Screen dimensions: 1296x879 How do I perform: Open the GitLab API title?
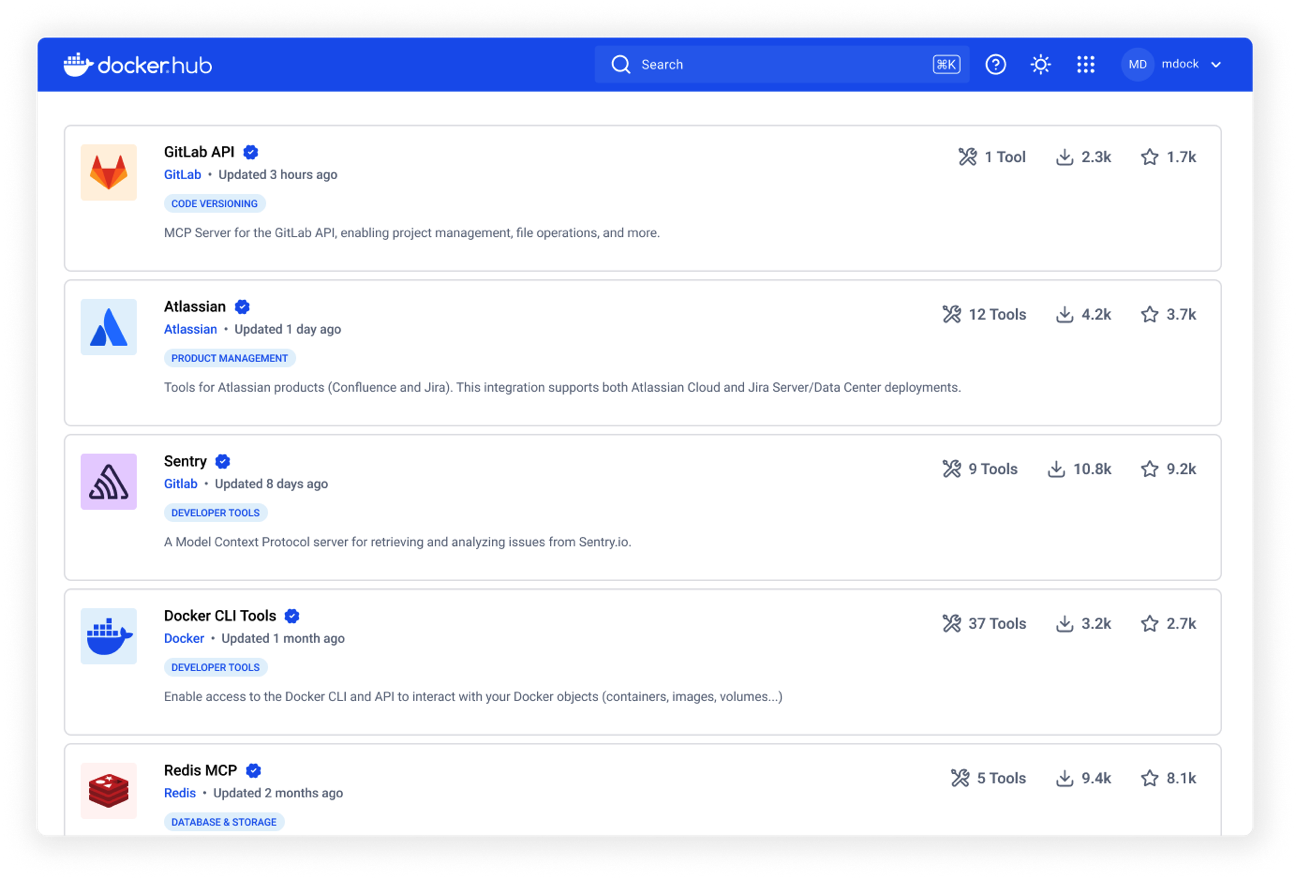199,152
